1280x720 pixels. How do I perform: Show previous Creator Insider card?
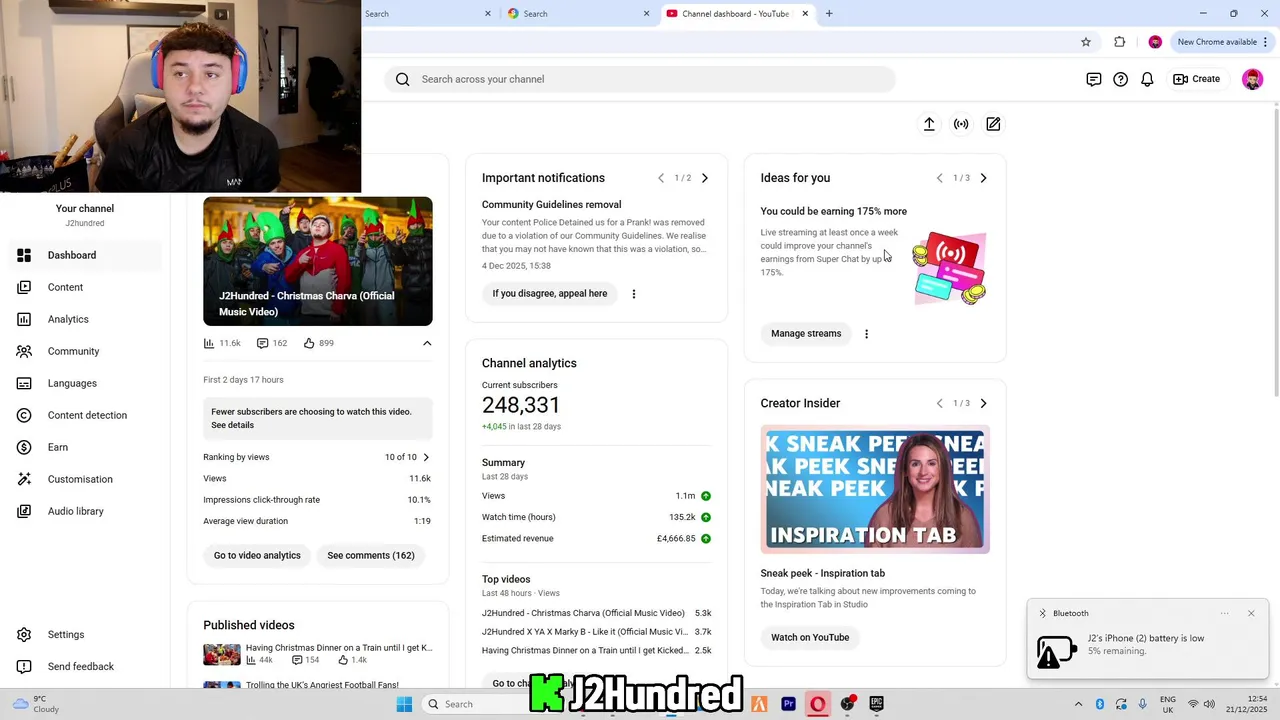point(939,403)
